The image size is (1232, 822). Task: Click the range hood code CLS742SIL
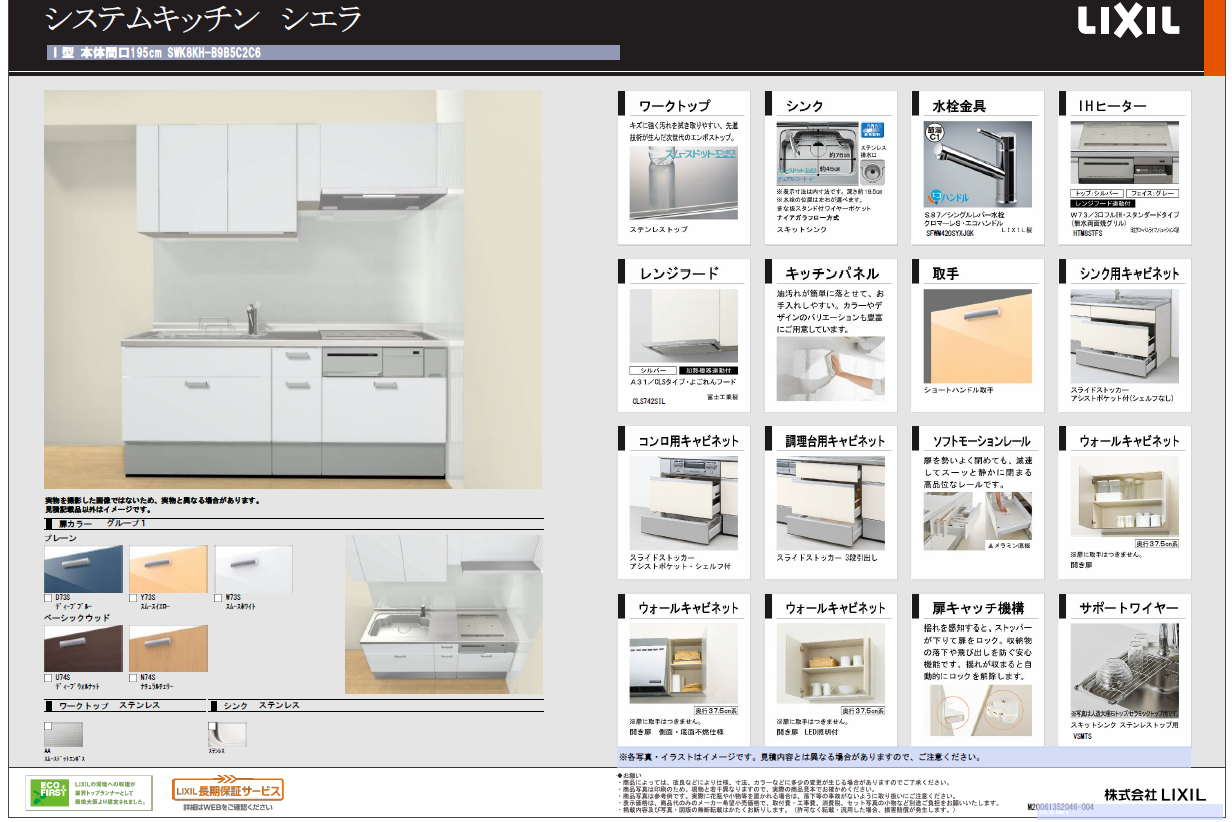649,401
